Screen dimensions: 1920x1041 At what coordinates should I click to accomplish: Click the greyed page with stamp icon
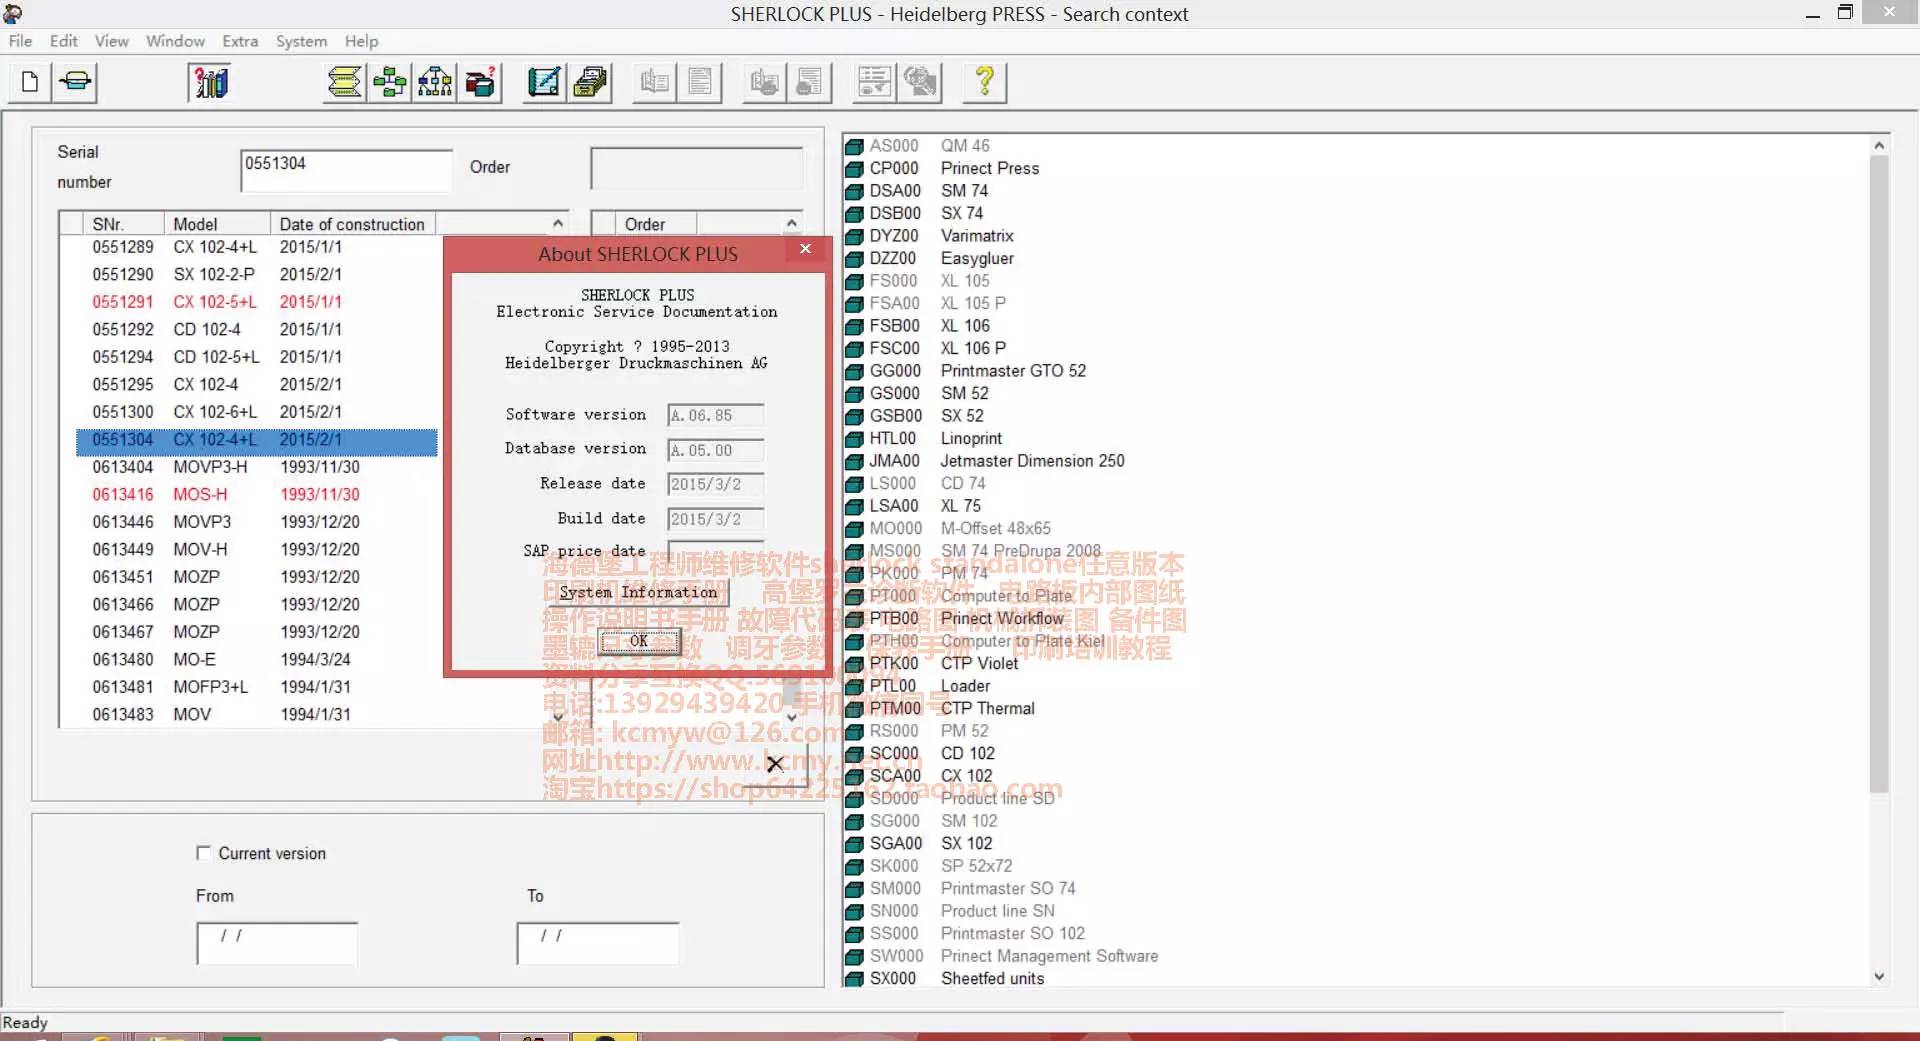click(810, 82)
